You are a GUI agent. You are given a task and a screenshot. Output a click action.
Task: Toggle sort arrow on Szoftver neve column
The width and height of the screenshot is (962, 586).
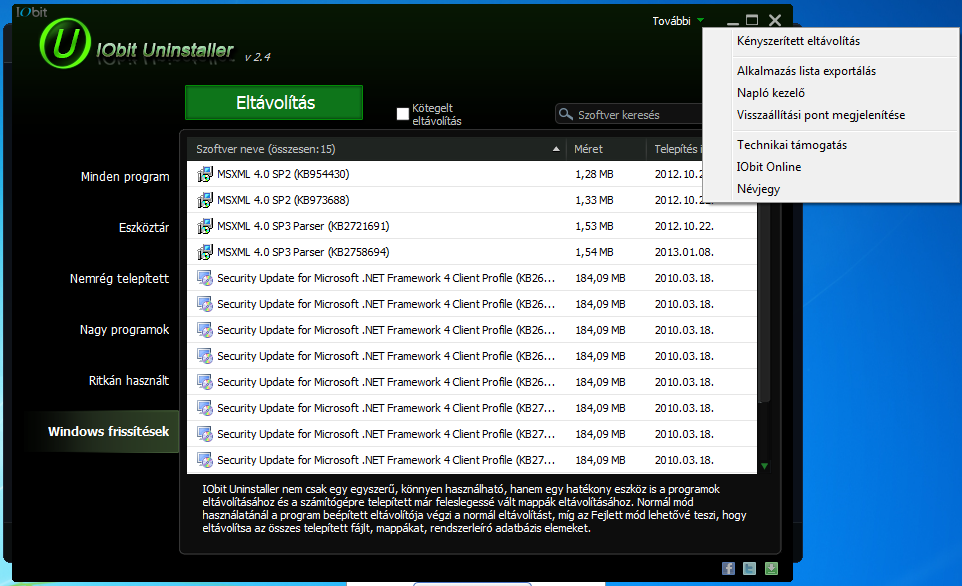[556, 149]
